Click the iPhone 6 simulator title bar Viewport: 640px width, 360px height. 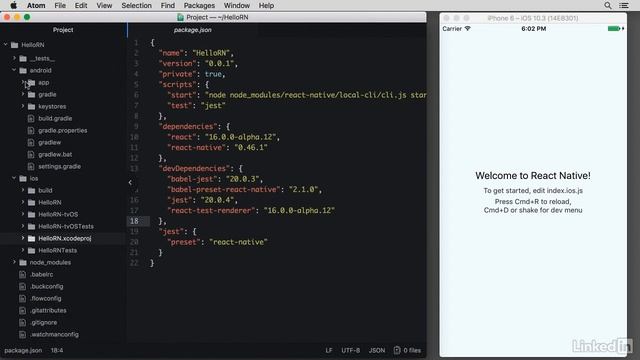tap(533, 18)
